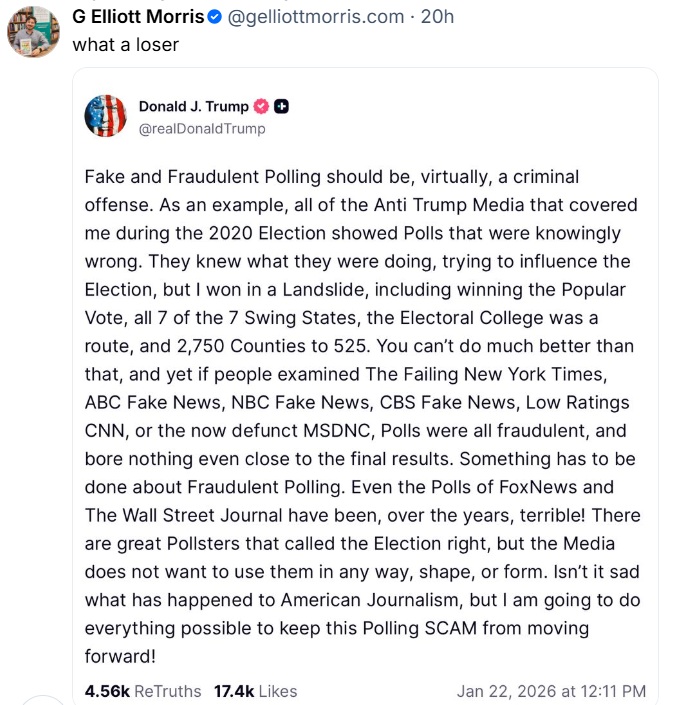697x705 pixels.
Task: Open Donald J. Trump's flag profile avatar
Action: [106, 116]
